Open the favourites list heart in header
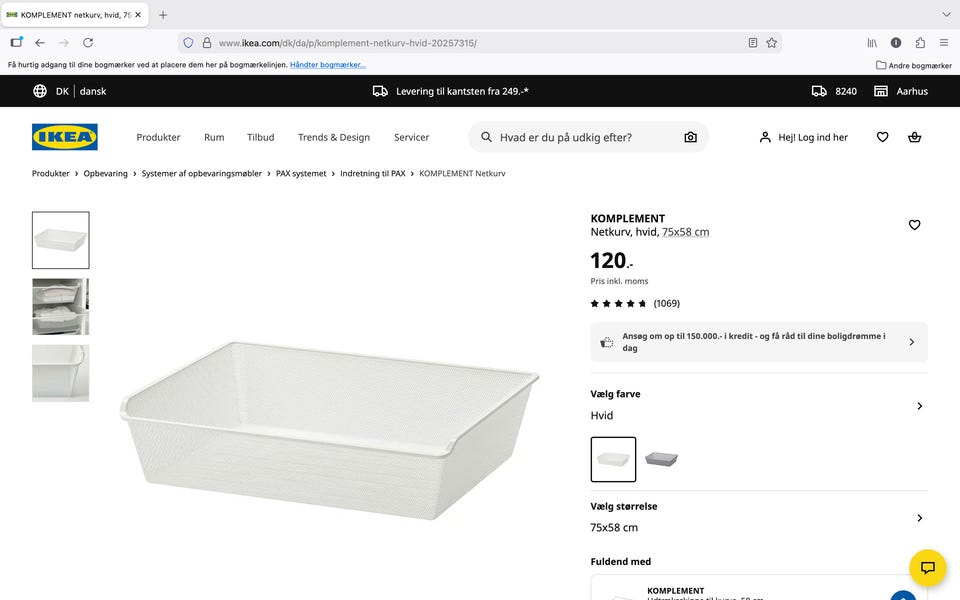Viewport: 960px width, 600px height. click(882, 137)
